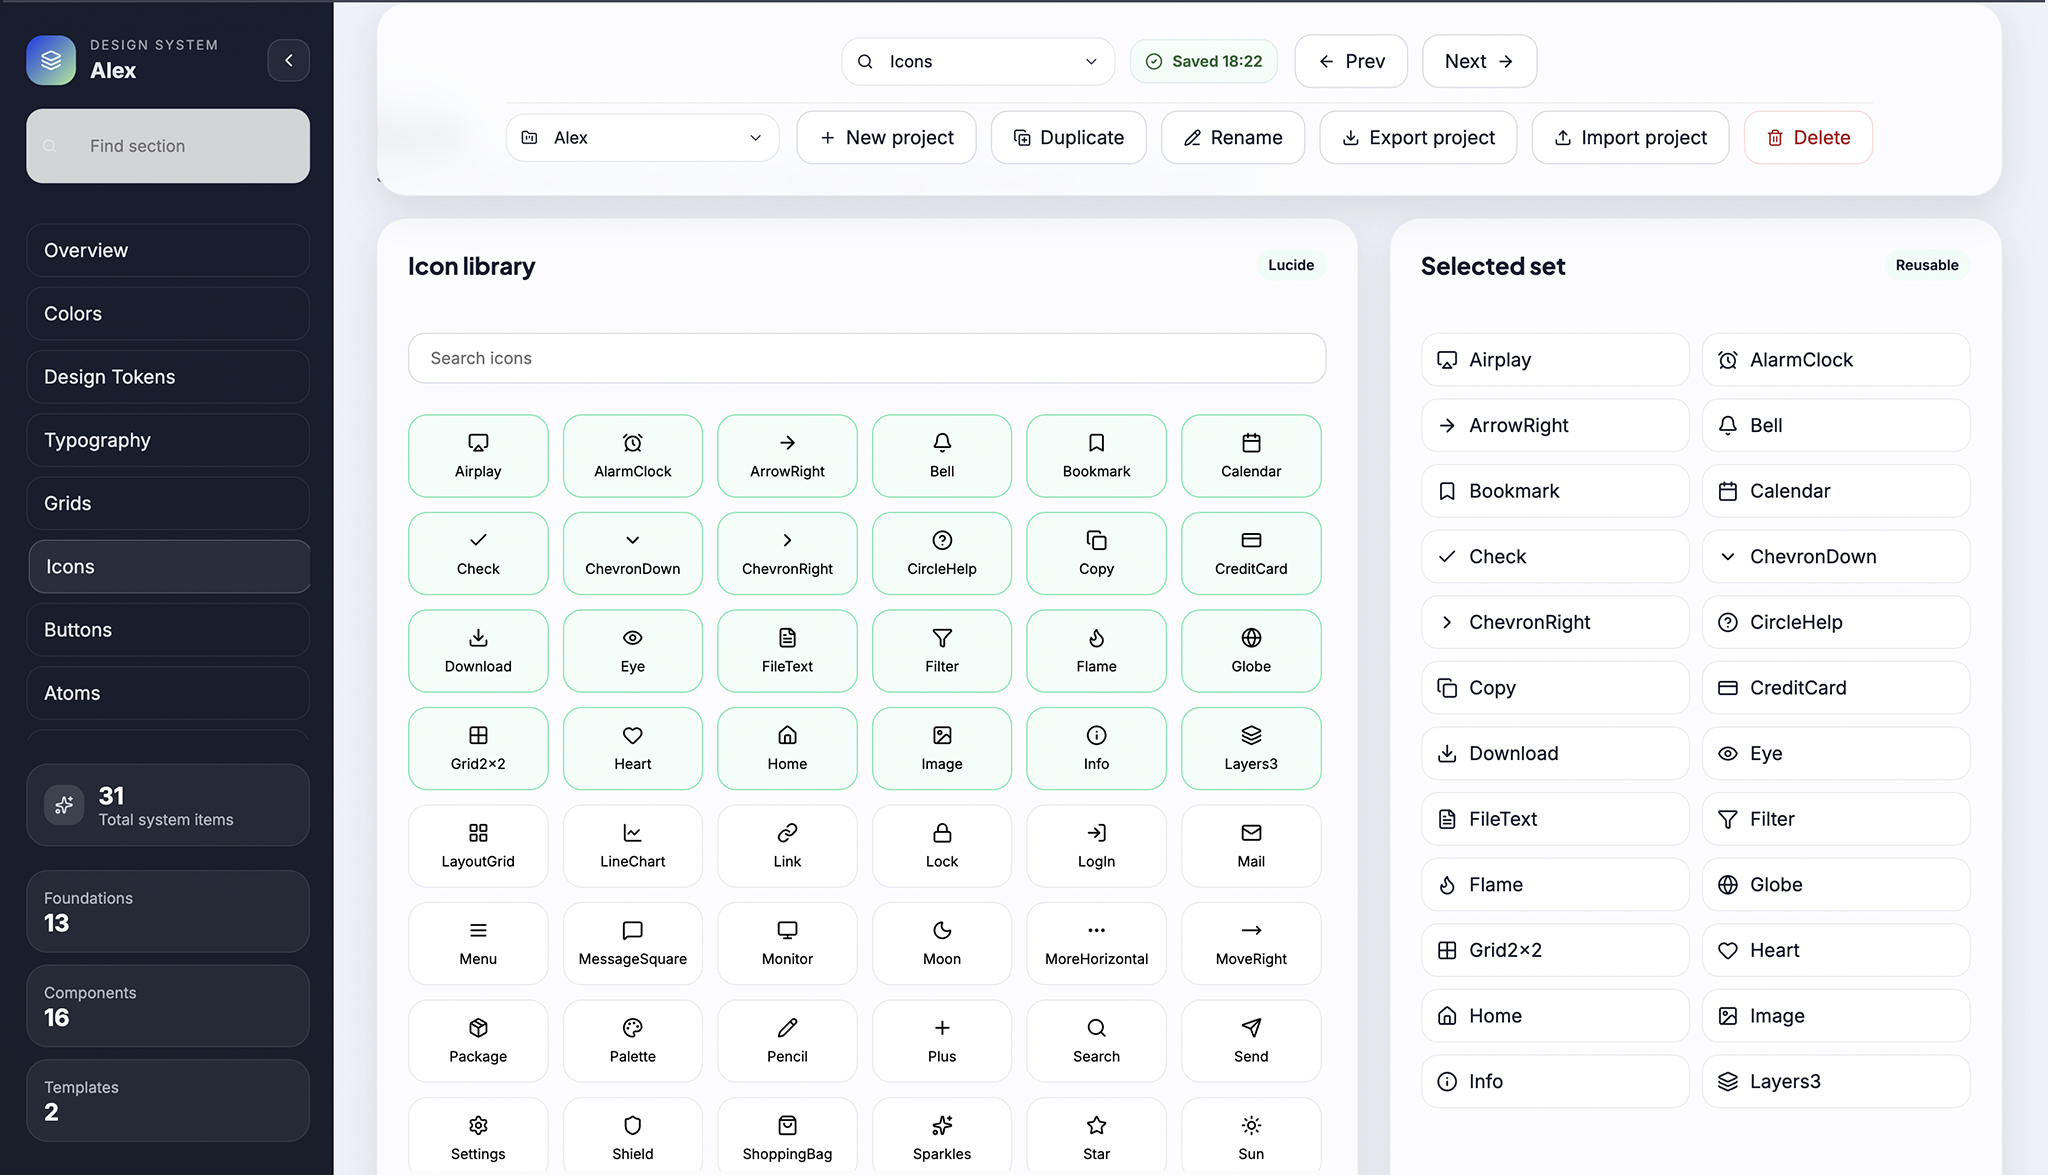Click the Export project button
The image size is (2048, 1175).
pyautogui.click(x=1417, y=137)
